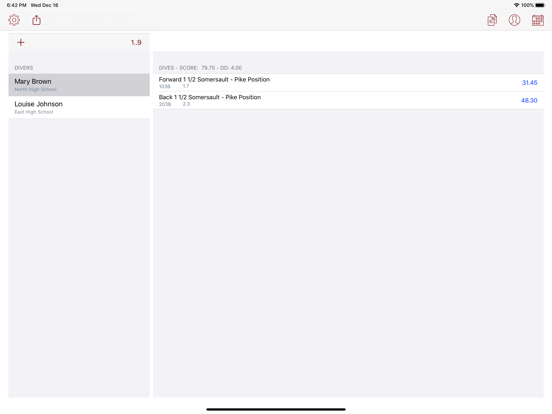Screen dimensions: 552x414
Task: Open the diver profile icon
Action: (x=514, y=20)
